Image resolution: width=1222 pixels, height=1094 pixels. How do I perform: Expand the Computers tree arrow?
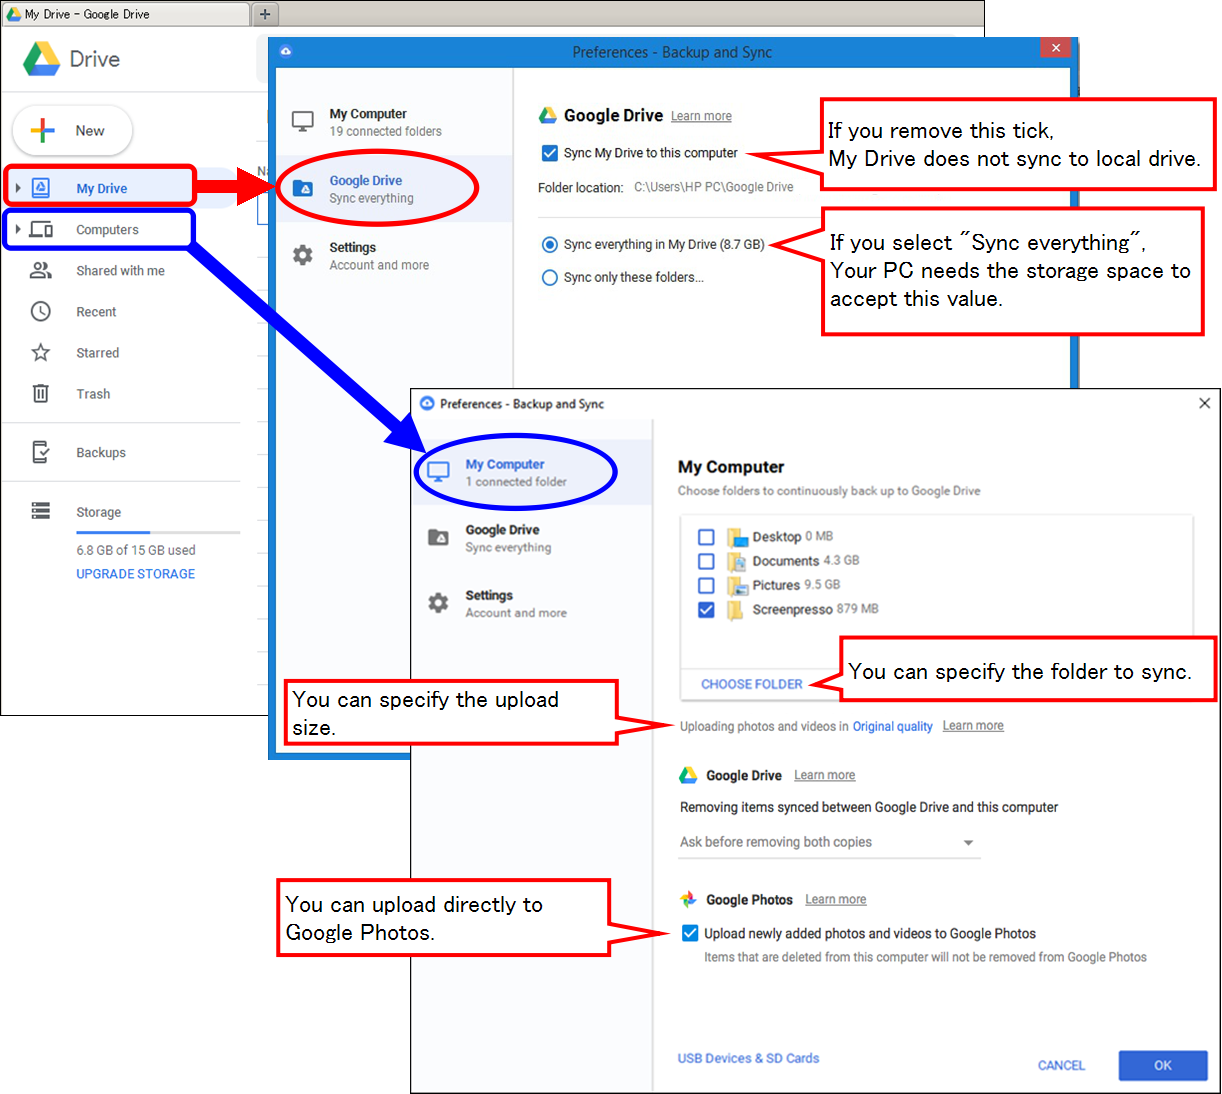(x=18, y=229)
